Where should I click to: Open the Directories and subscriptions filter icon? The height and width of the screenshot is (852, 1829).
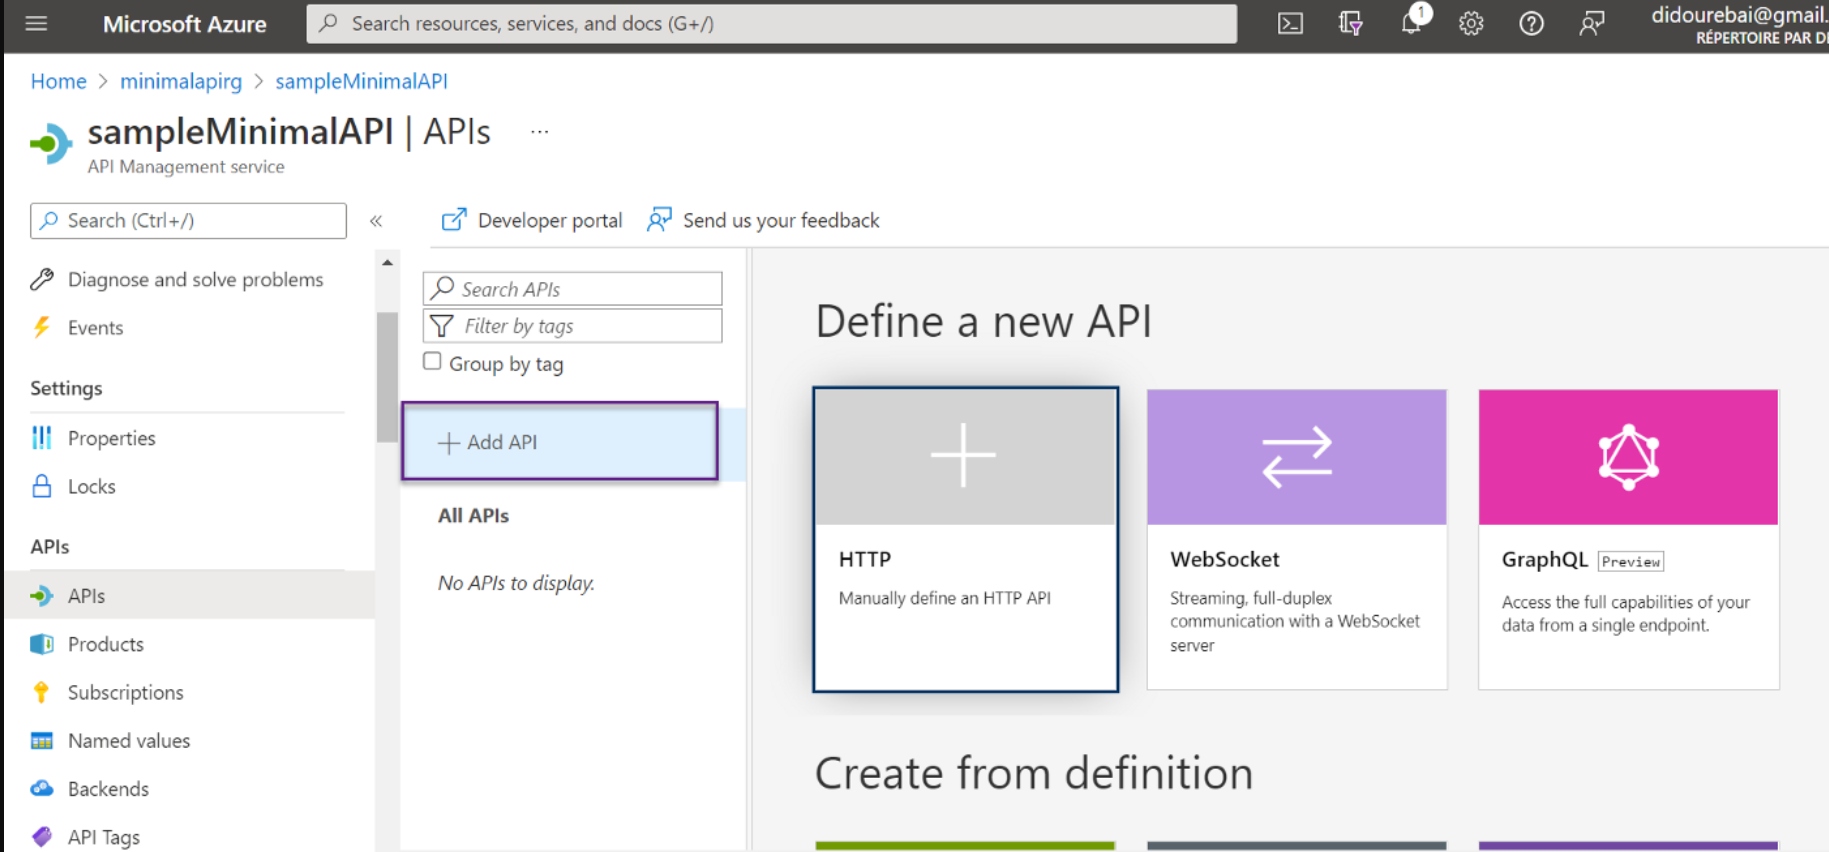coord(1350,24)
